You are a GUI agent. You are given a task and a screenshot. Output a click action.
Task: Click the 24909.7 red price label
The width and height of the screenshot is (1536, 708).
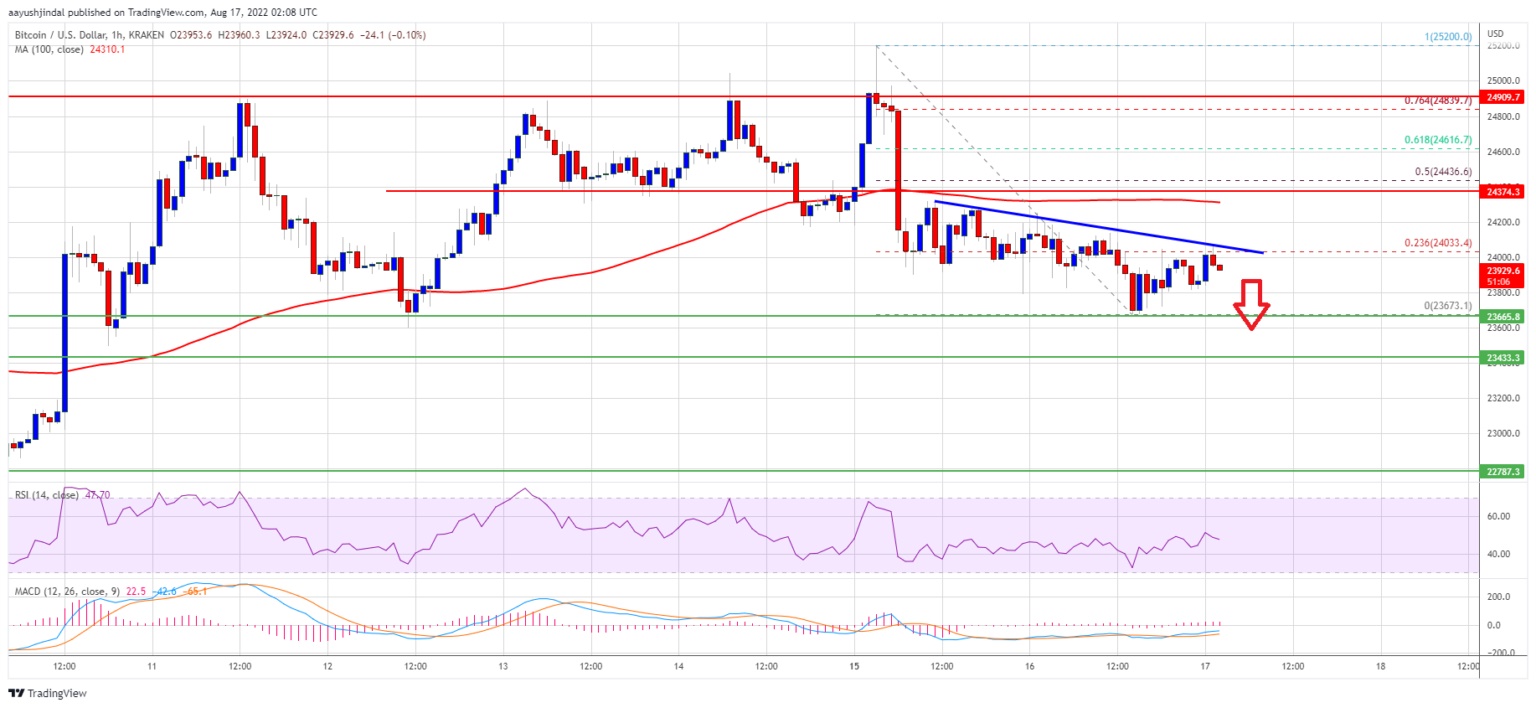[x=1504, y=97]
